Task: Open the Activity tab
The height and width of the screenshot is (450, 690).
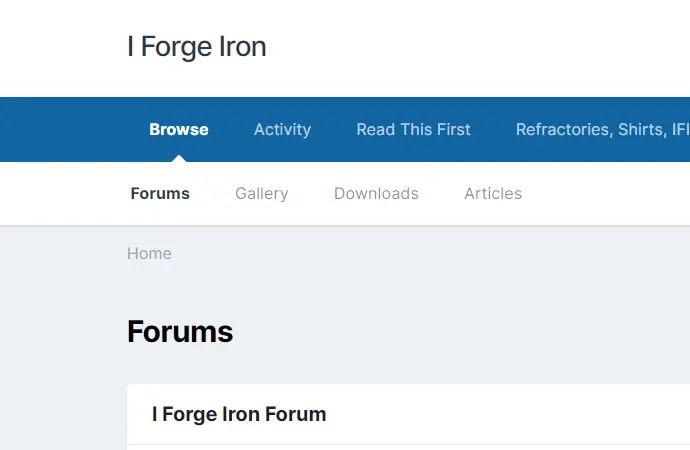Action: point(283,129)
